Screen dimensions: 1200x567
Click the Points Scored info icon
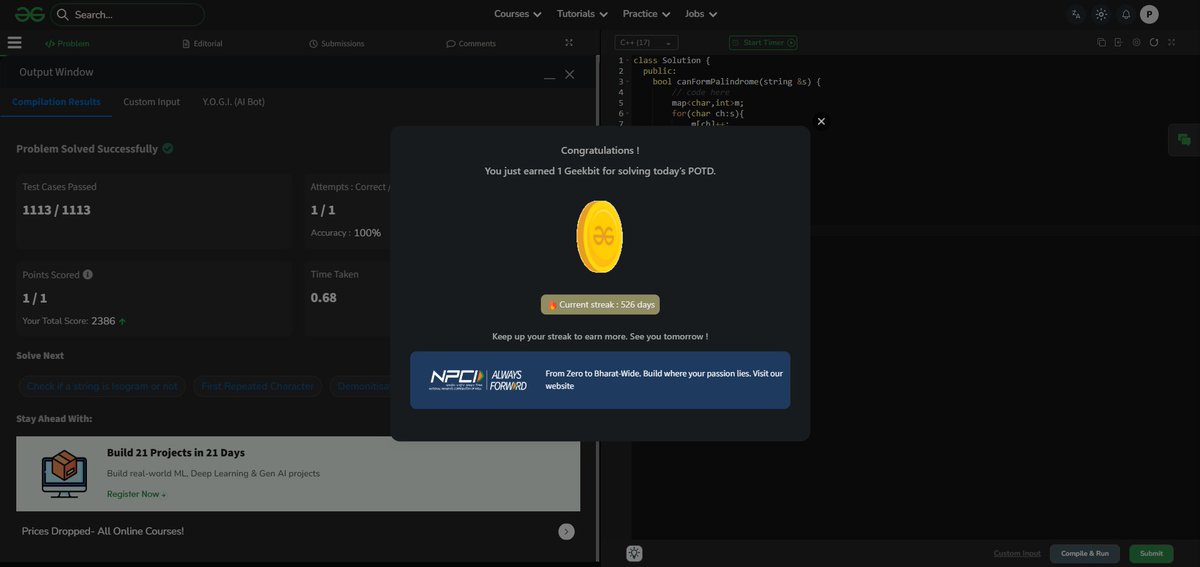click(88, 275)
